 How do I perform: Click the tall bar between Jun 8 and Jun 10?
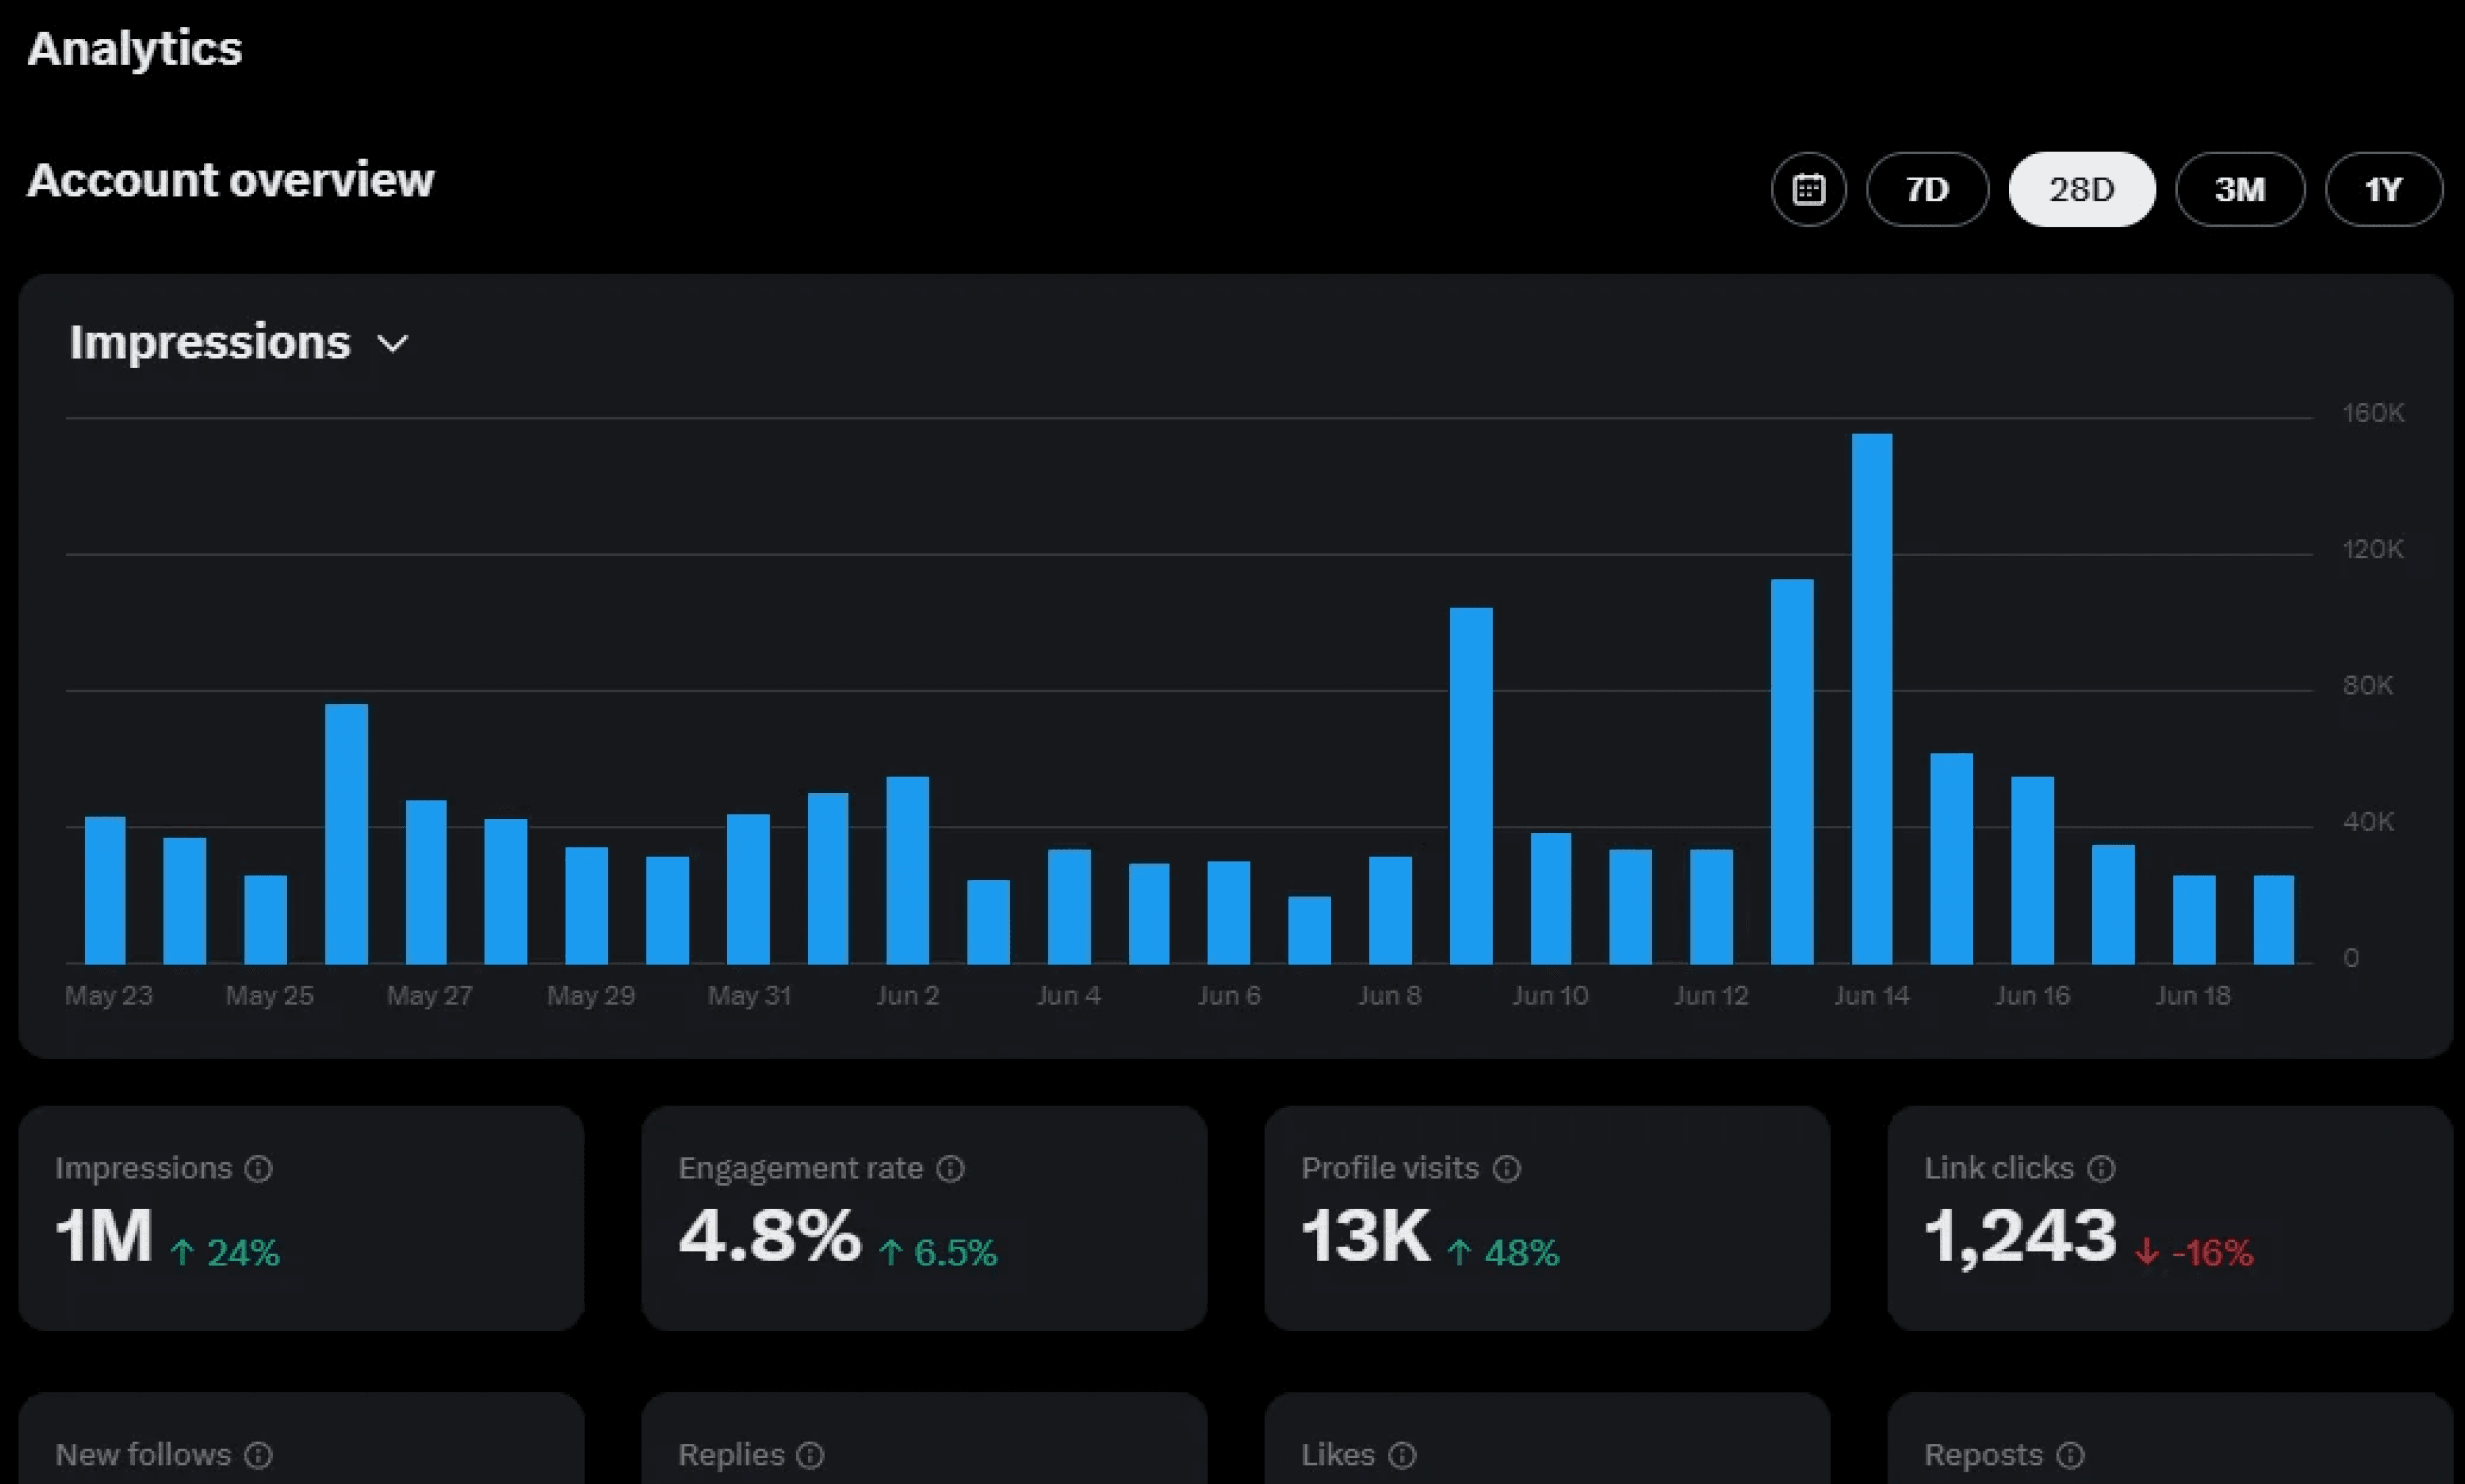pos(1471,786)
